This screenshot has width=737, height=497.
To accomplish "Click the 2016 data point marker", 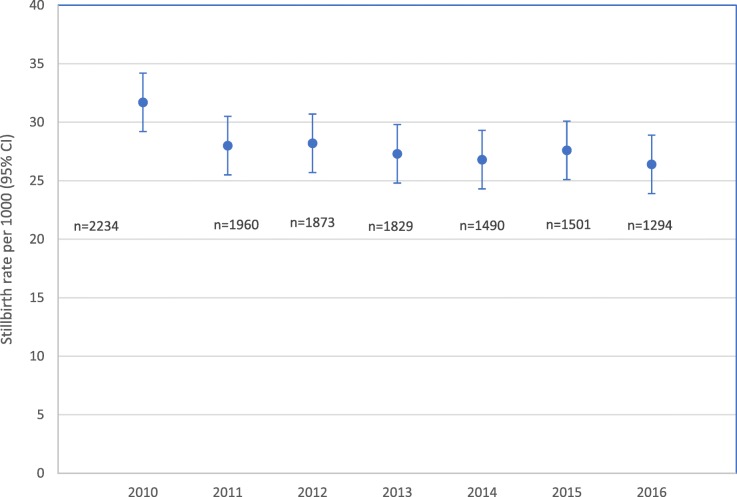I will coord(651,164).
